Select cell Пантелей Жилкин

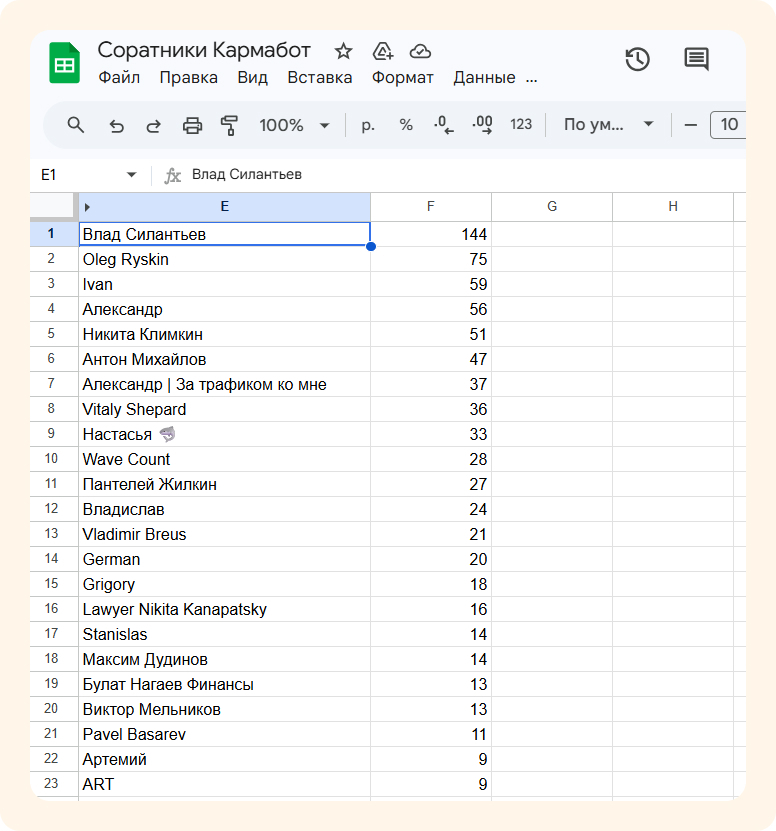click(x=224, y=484)
